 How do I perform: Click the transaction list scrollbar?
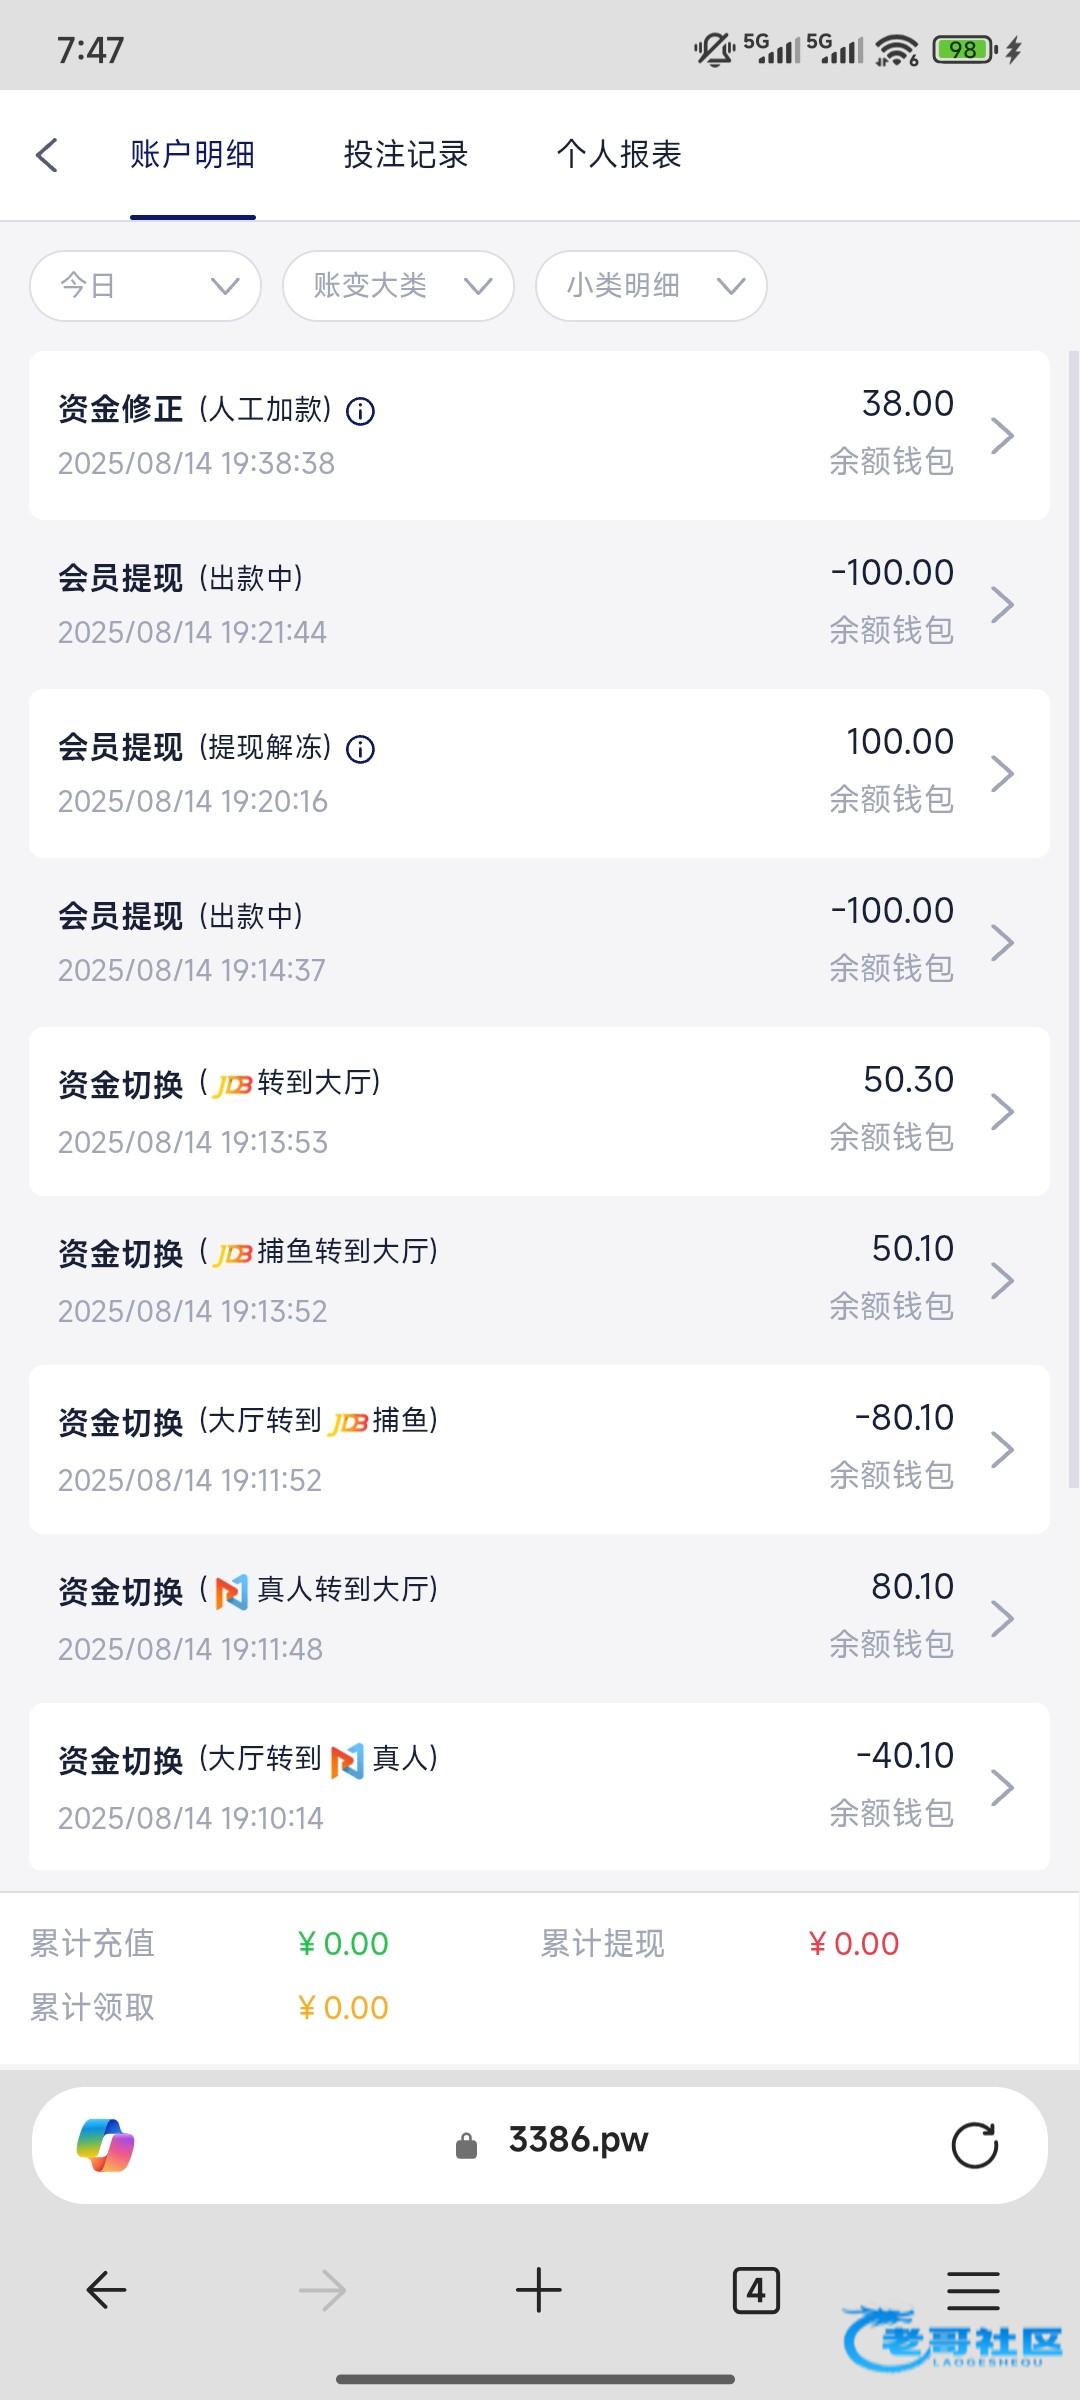click(1074, 900)
